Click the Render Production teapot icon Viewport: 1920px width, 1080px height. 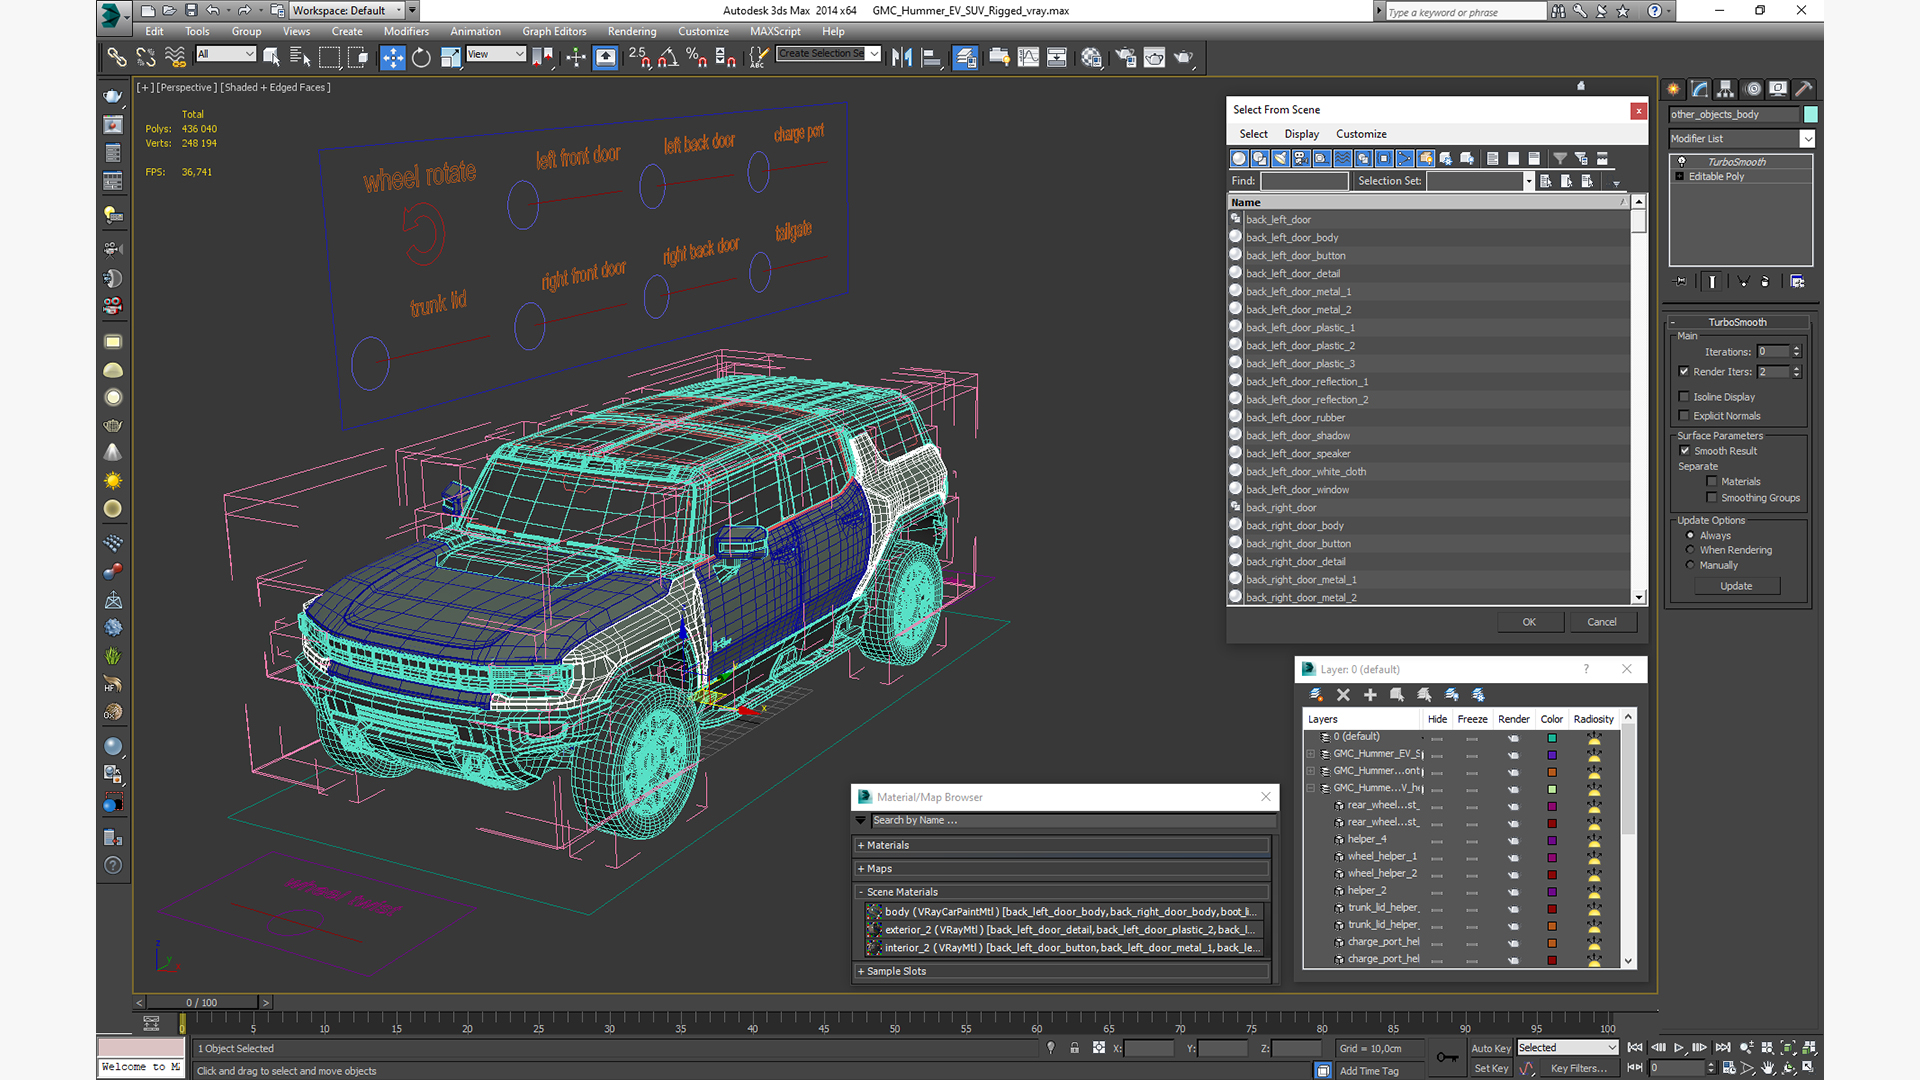coord(1183,57)
